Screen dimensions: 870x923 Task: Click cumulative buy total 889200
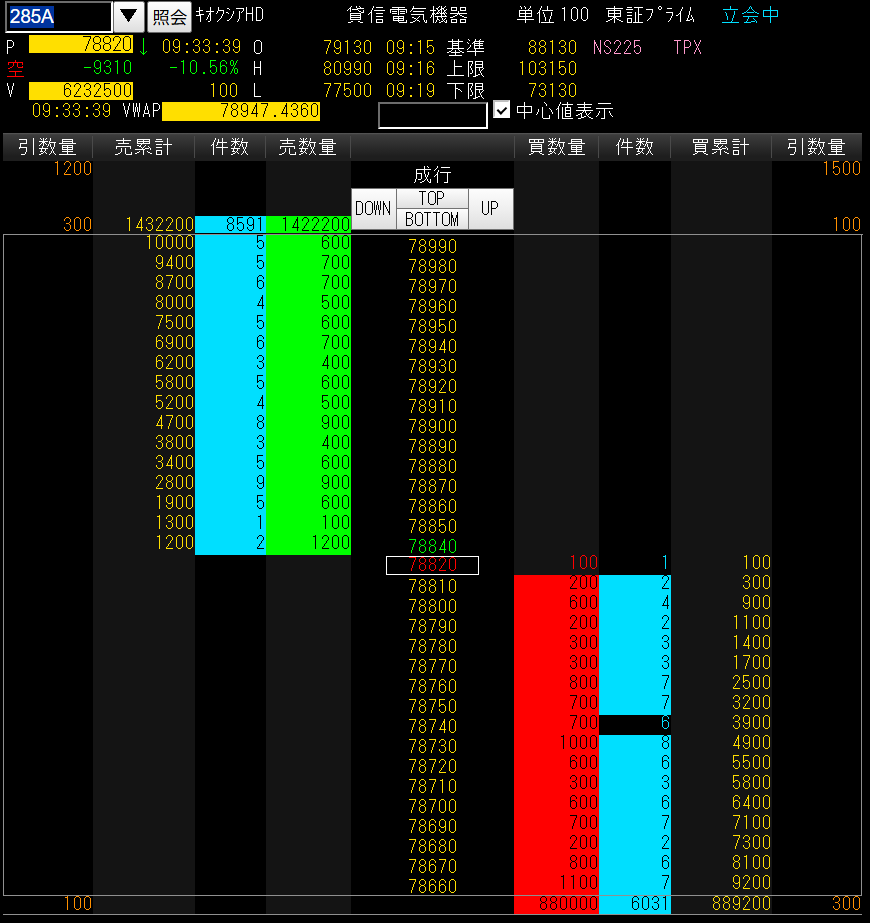[741, 904]
